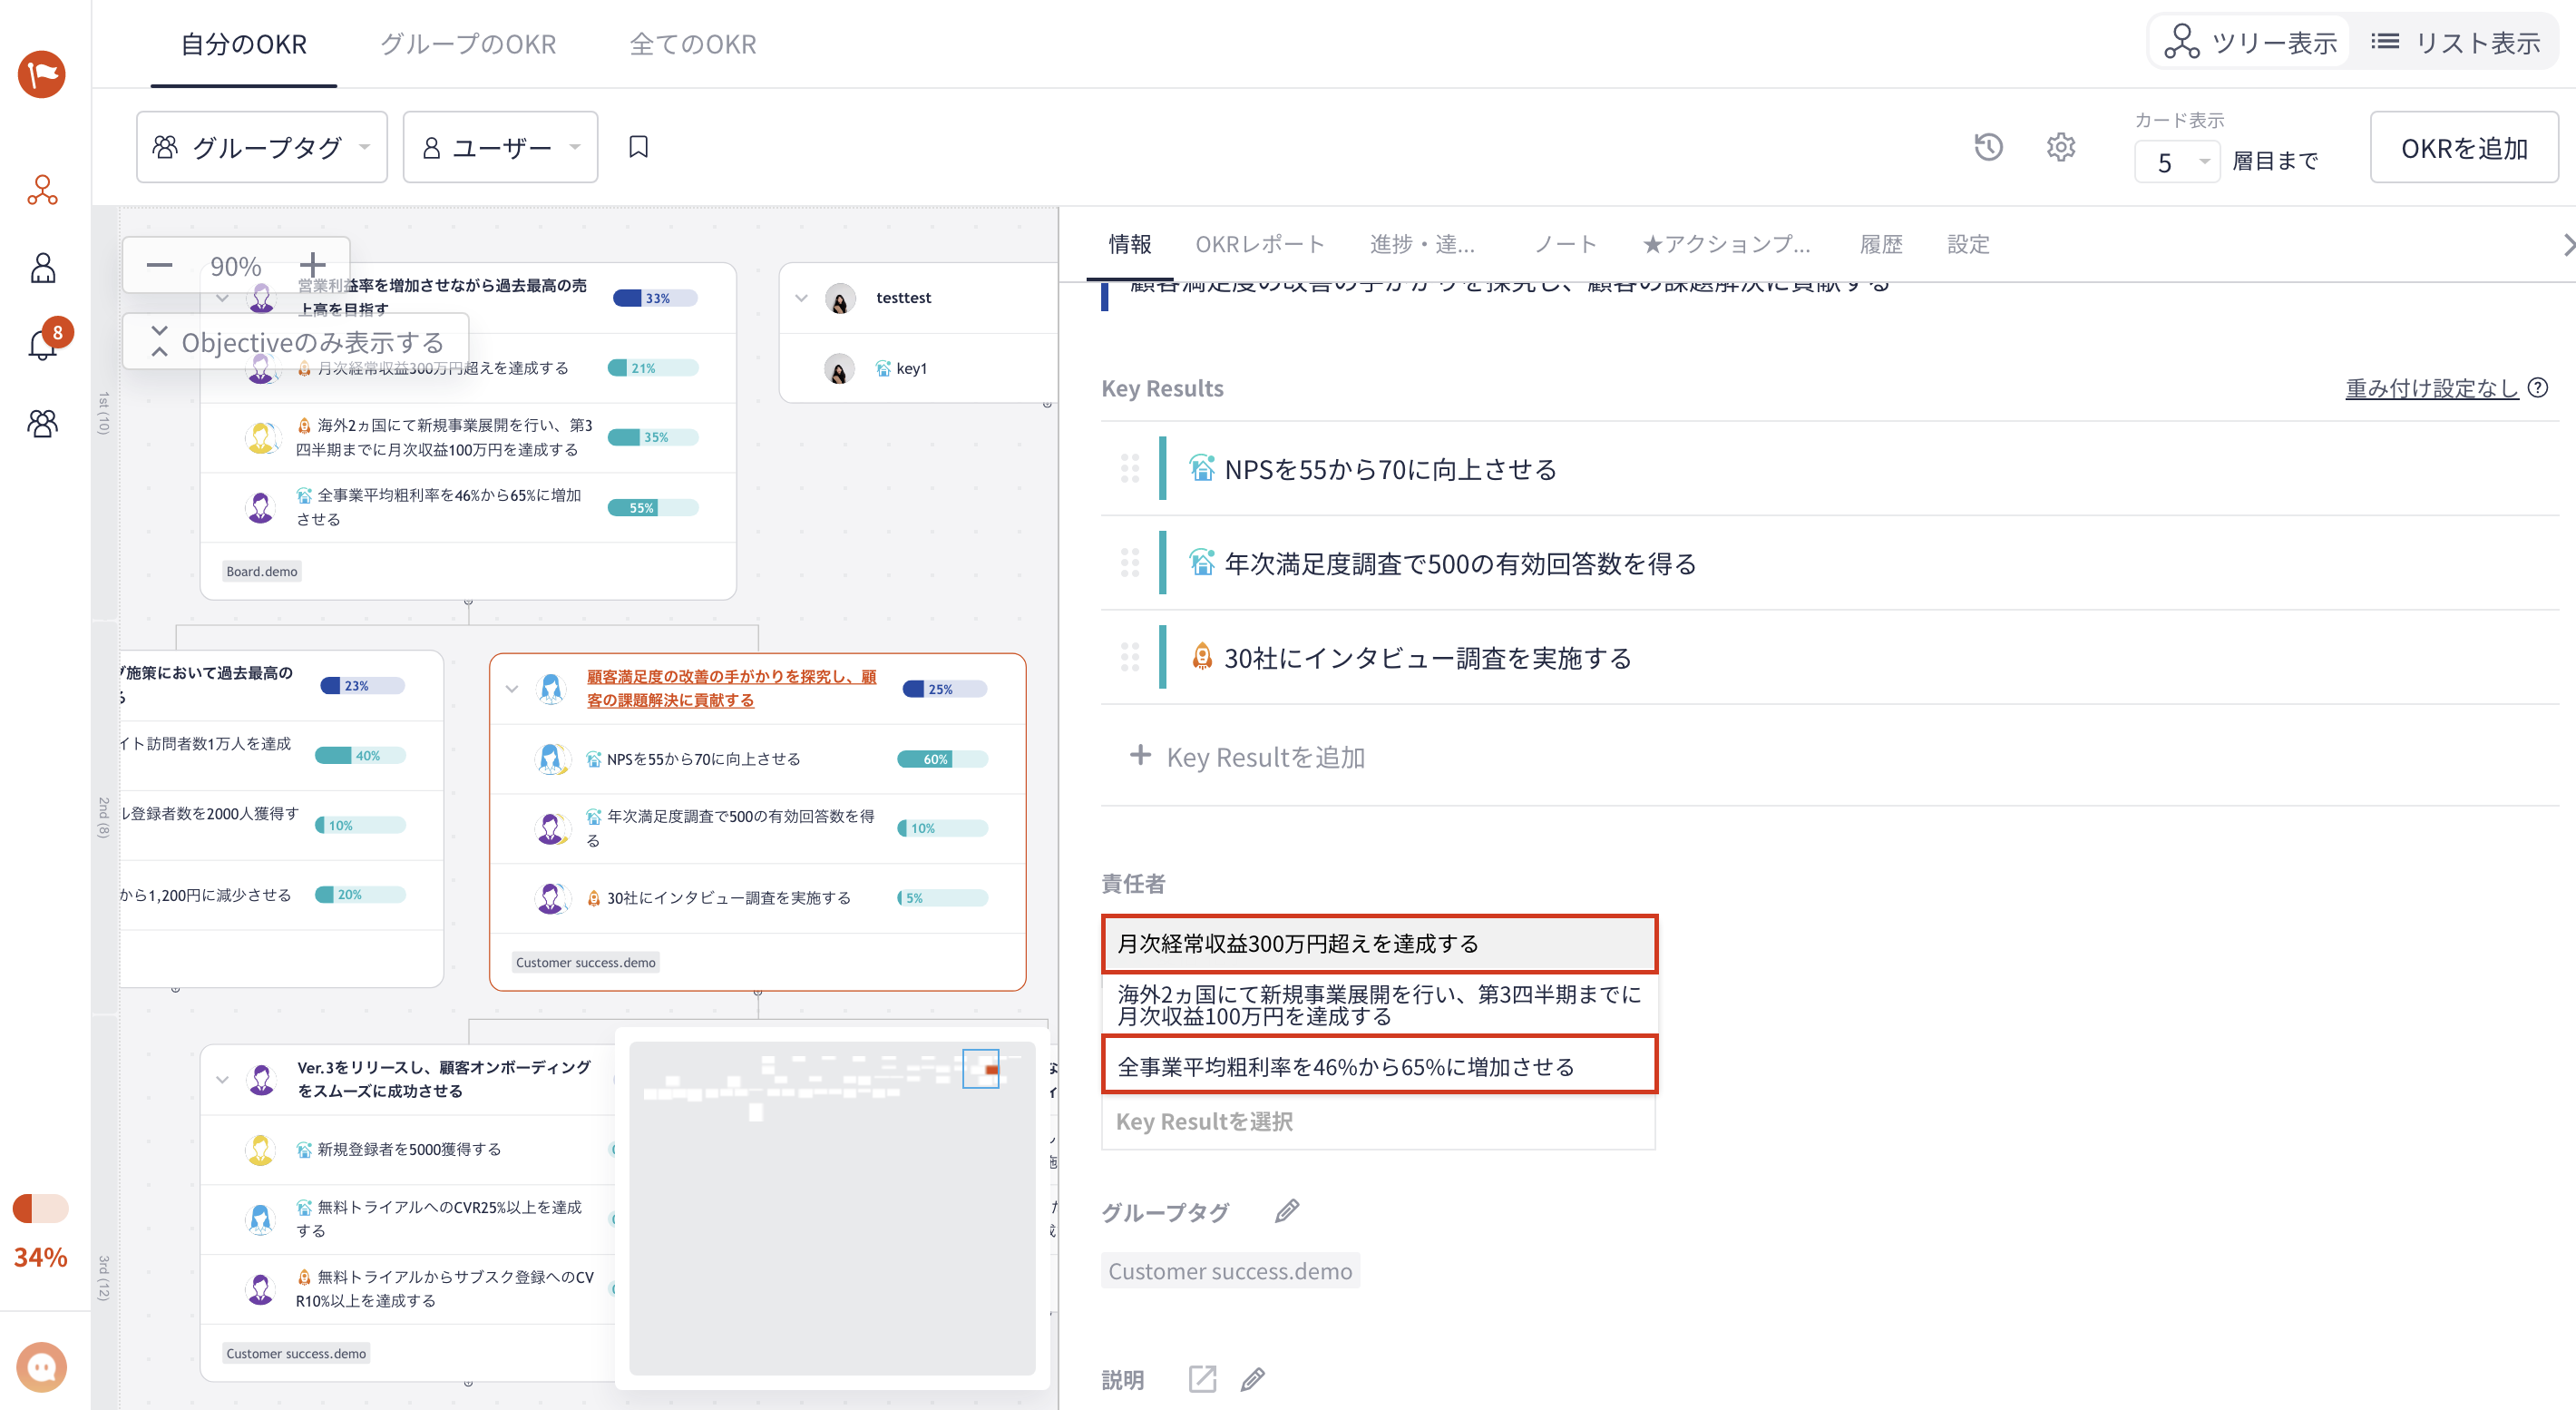The width and height of the screenshot is (2576, 1410).
Task: Open the ★アクションプ... tab
Action: 1726,244
